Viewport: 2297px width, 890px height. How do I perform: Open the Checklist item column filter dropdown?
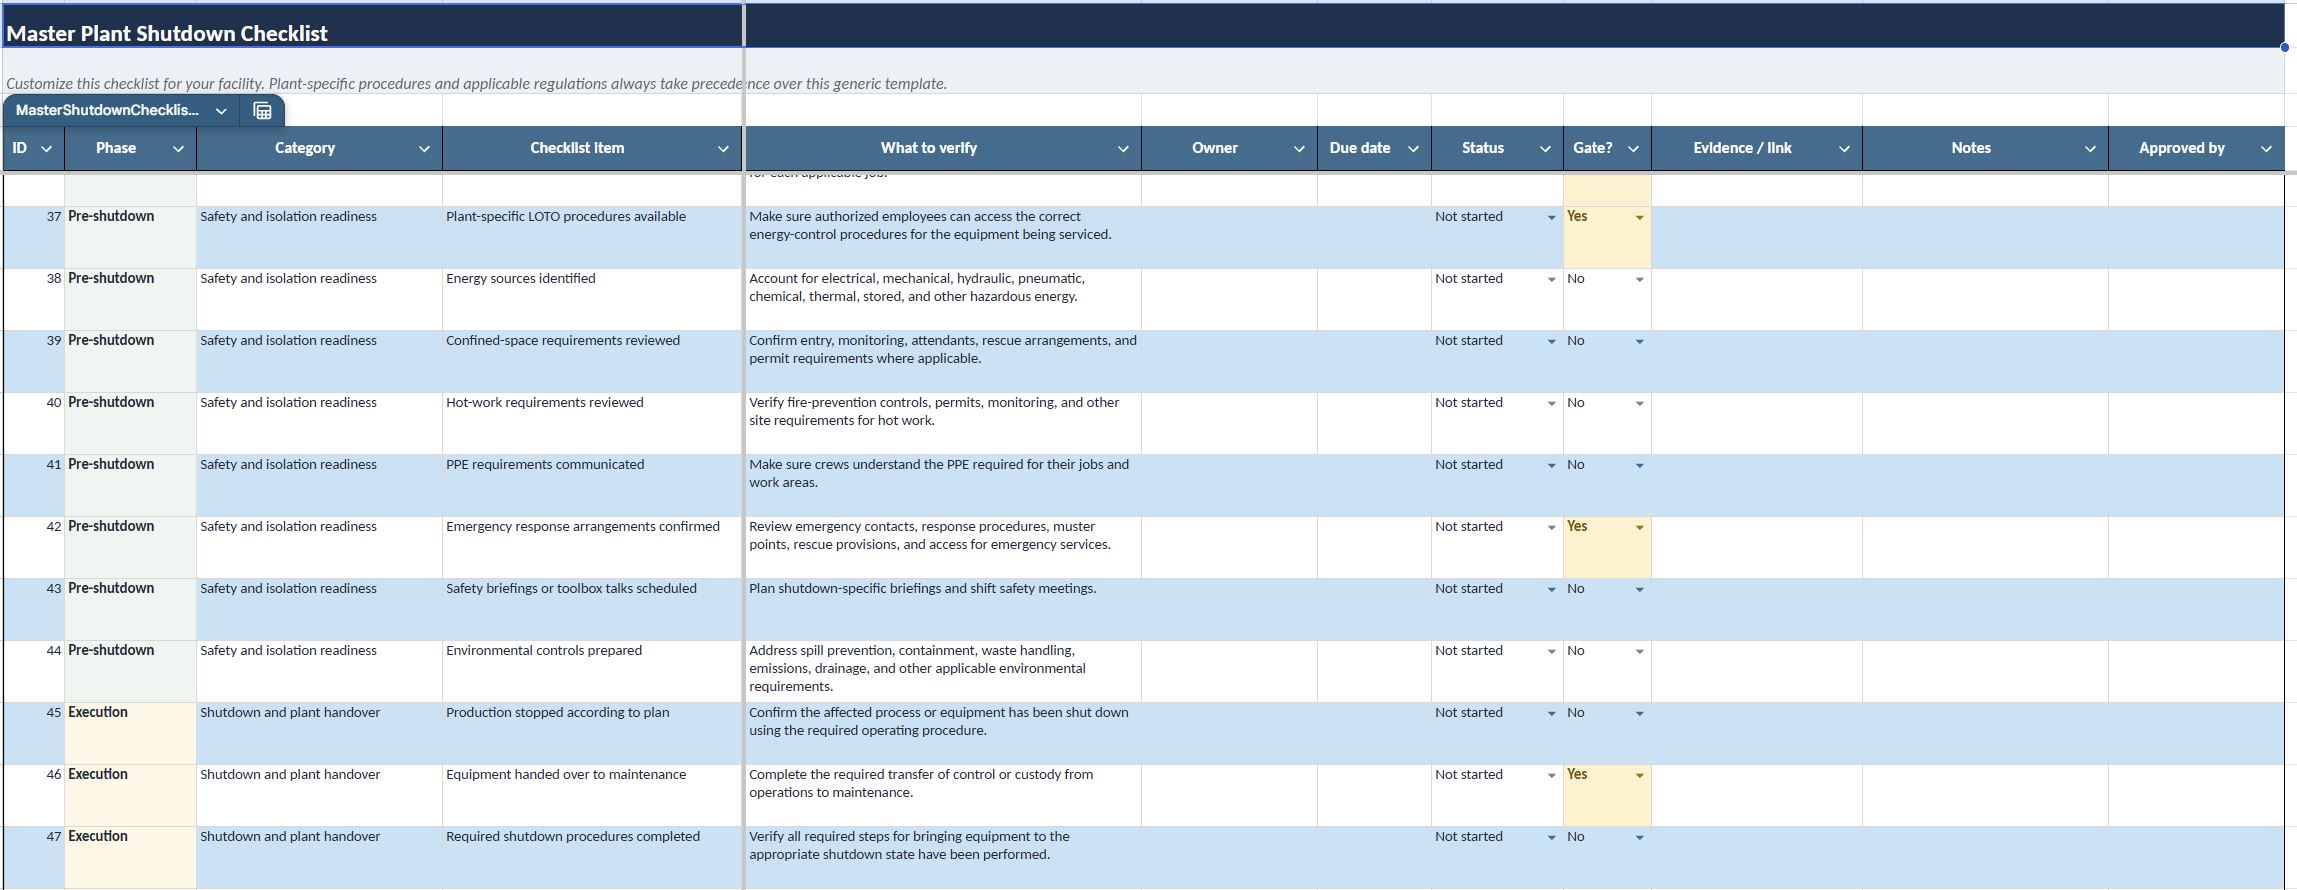(x=723, y=149)
